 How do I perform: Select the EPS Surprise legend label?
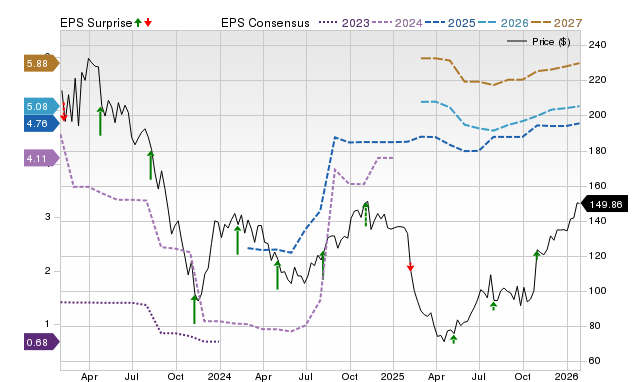tap(96, 23)
